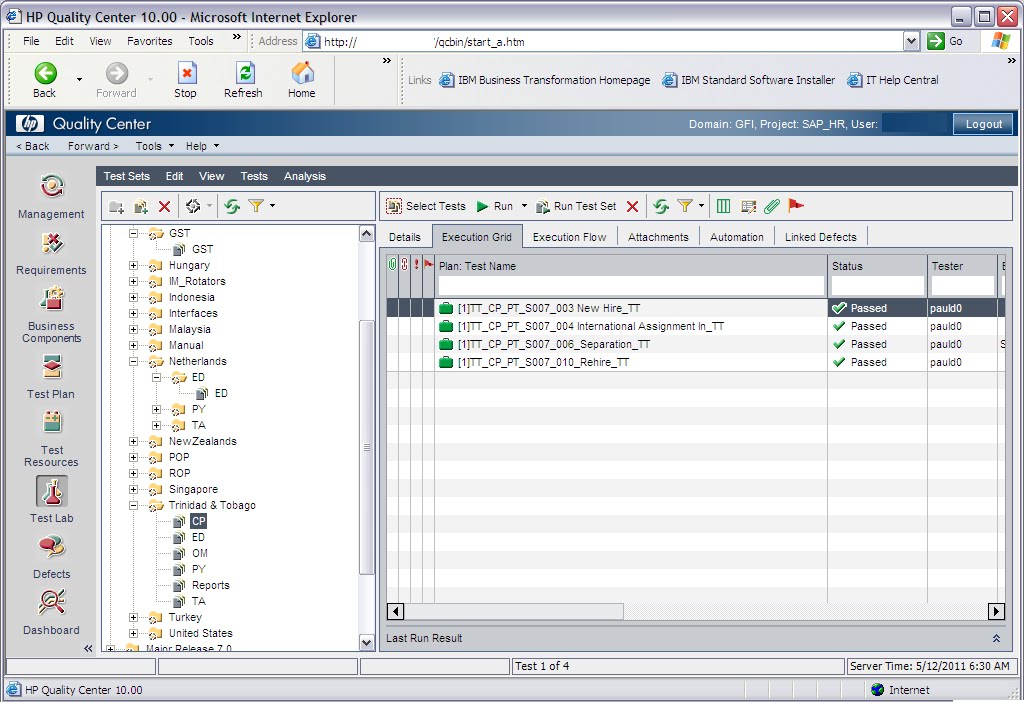Viewport: 1024px width, 702px height.
Task: Switch to the Details tab
Action: [405, 237]
